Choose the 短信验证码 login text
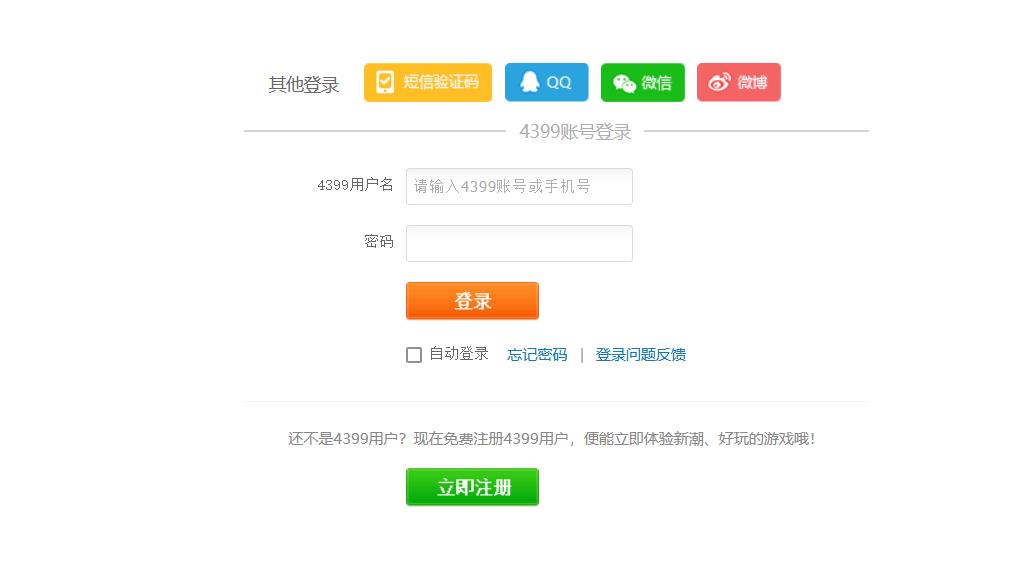The height and width of the screenshot is (561, 1013). [x=441, y=81]
